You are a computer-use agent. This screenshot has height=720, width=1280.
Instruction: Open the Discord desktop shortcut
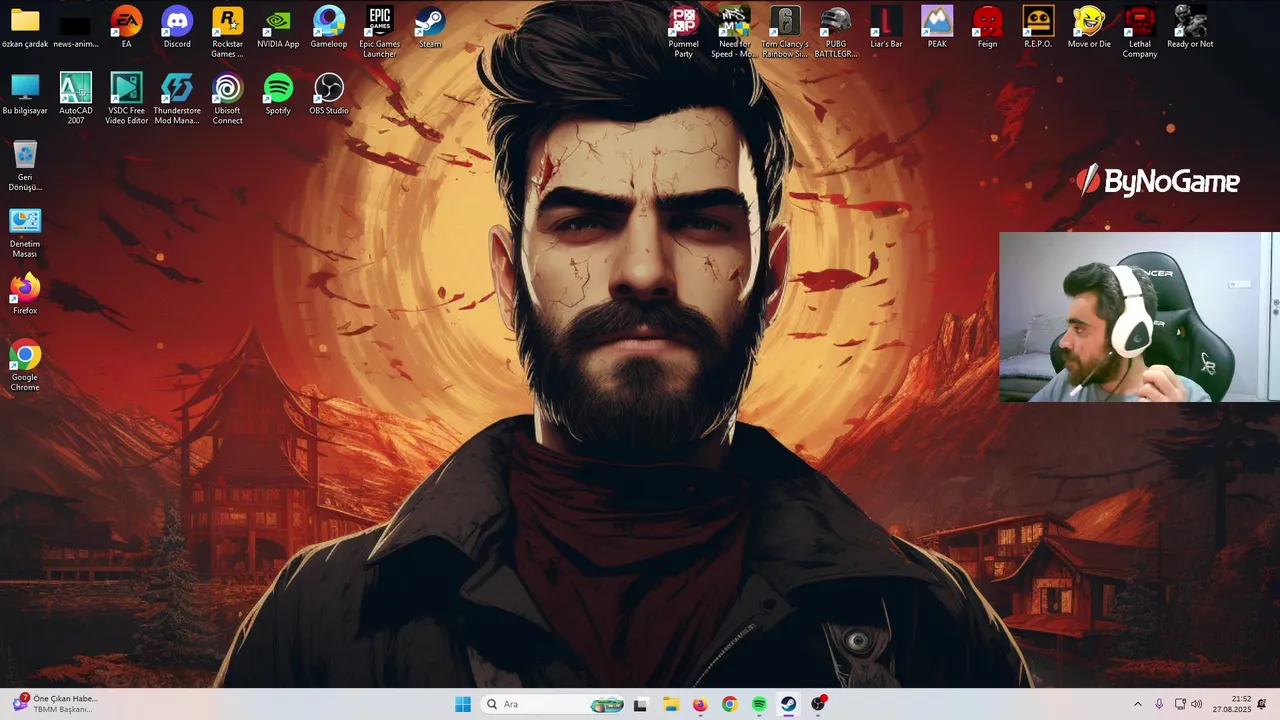[177, 28]
